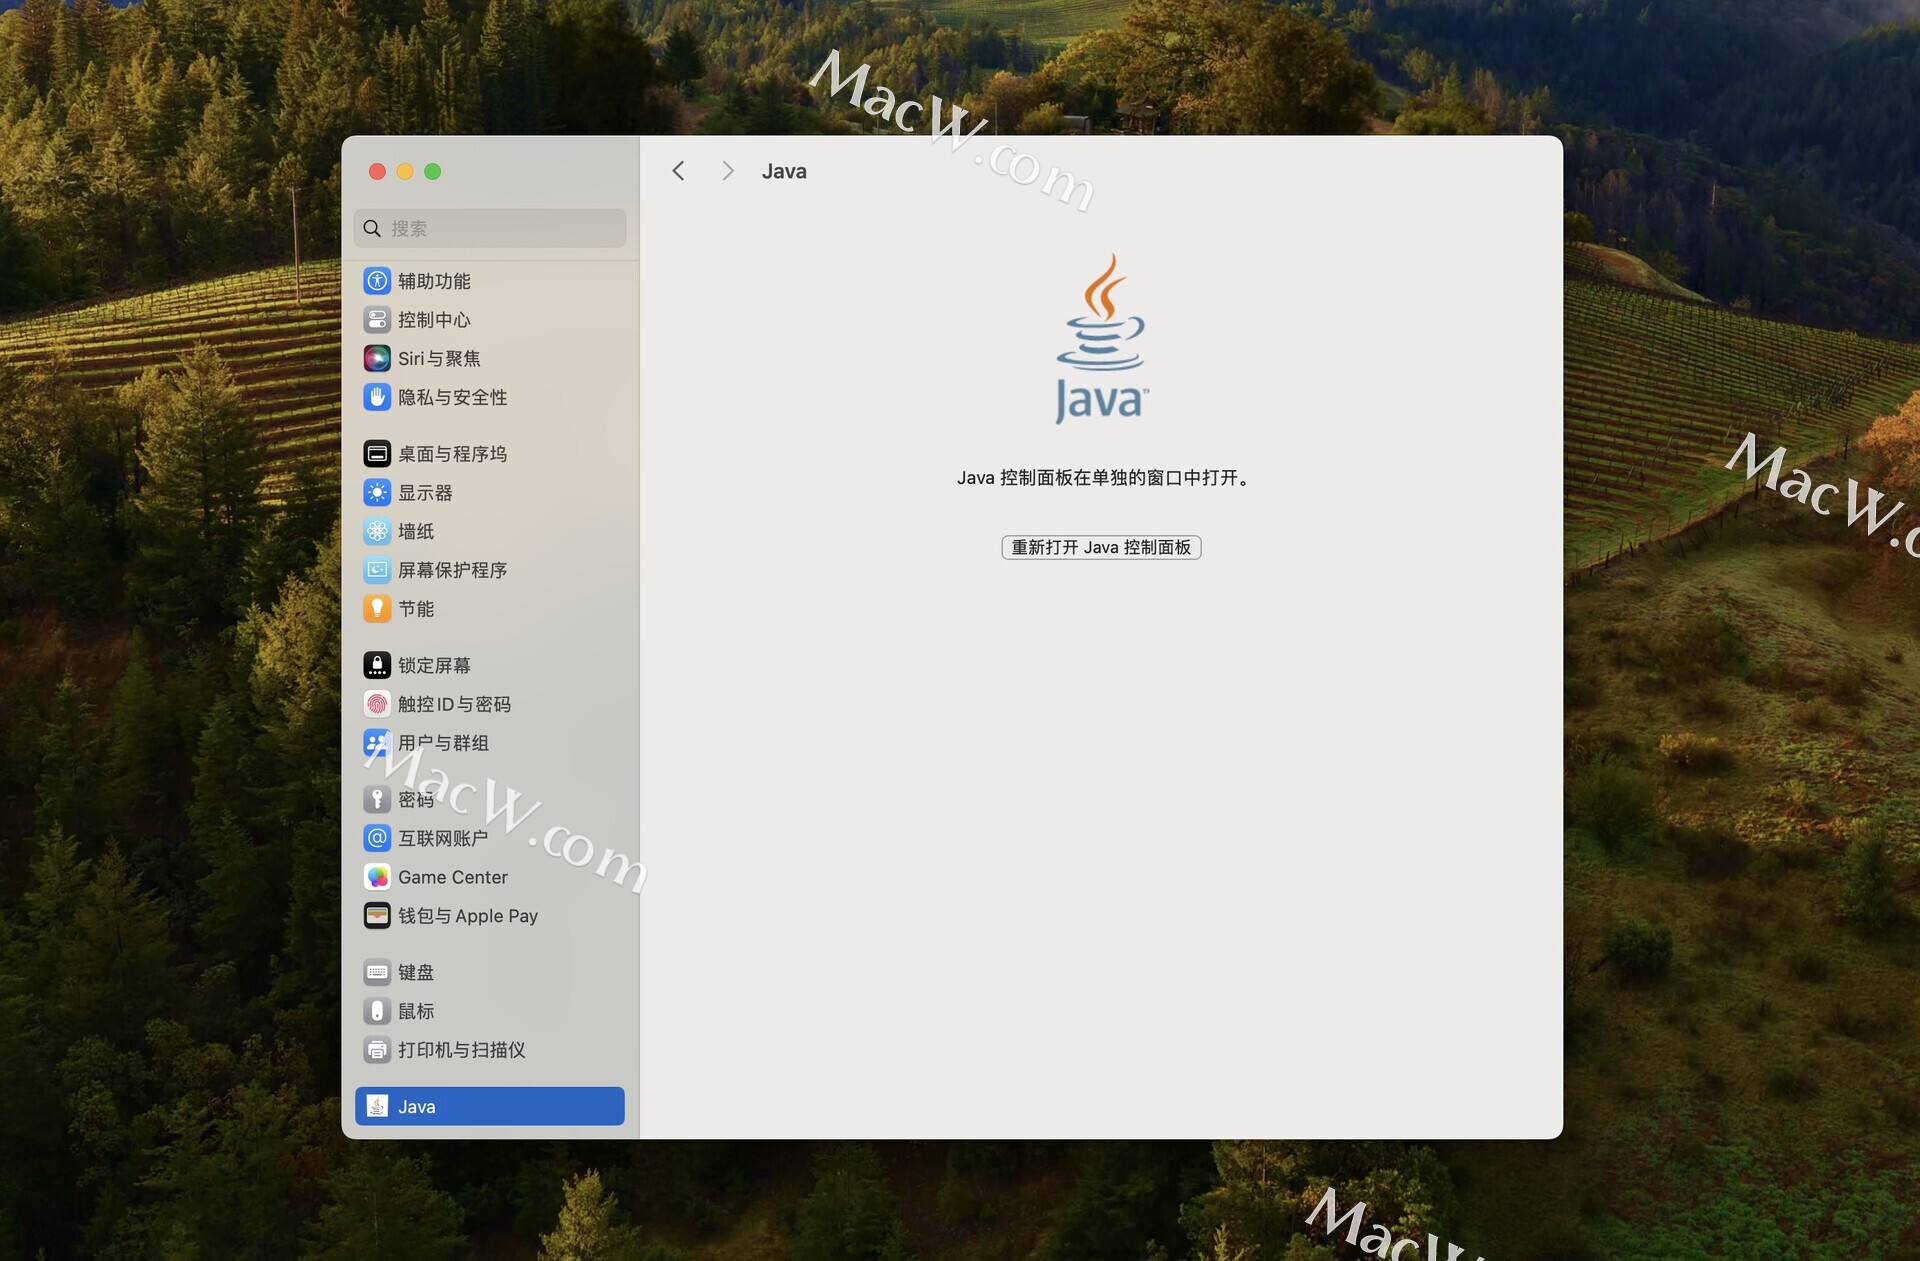Click the Java icon in sidebar
The width and height of the screenshot is (1920, 1261).
[x=377, y=1106]
